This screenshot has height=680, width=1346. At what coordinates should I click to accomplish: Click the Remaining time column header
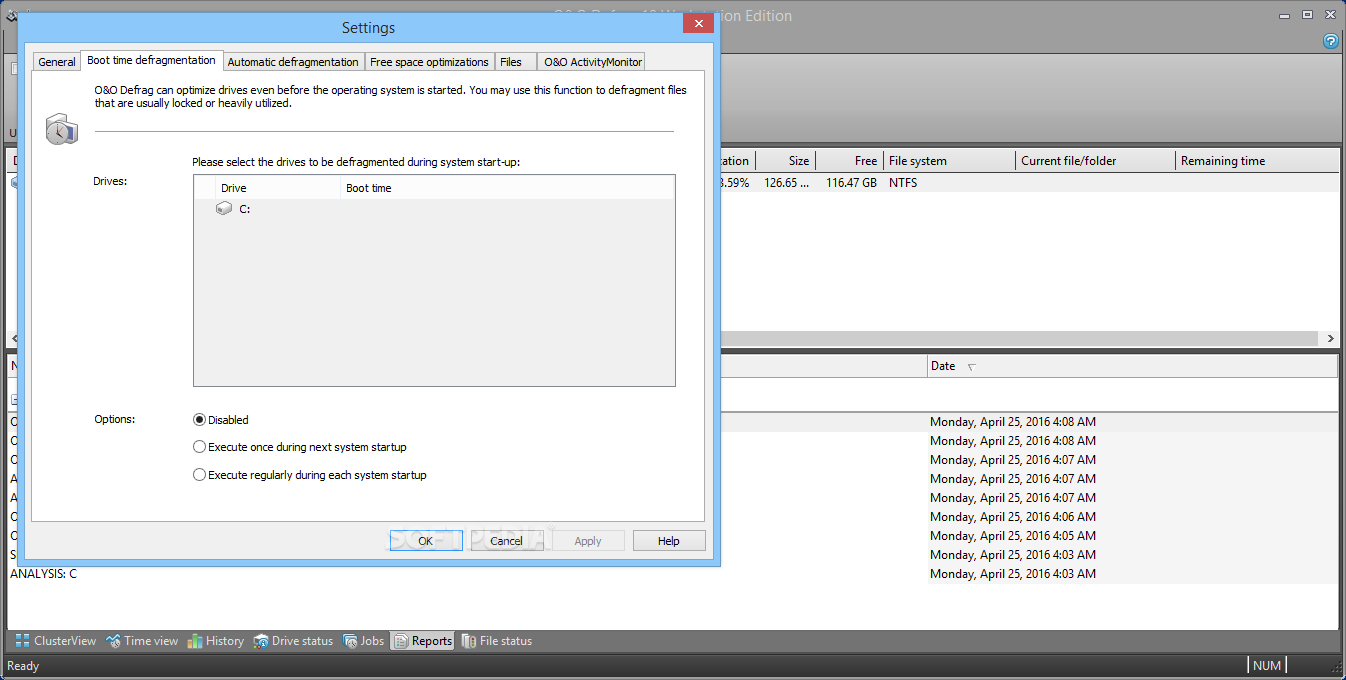click(1256, 161)
